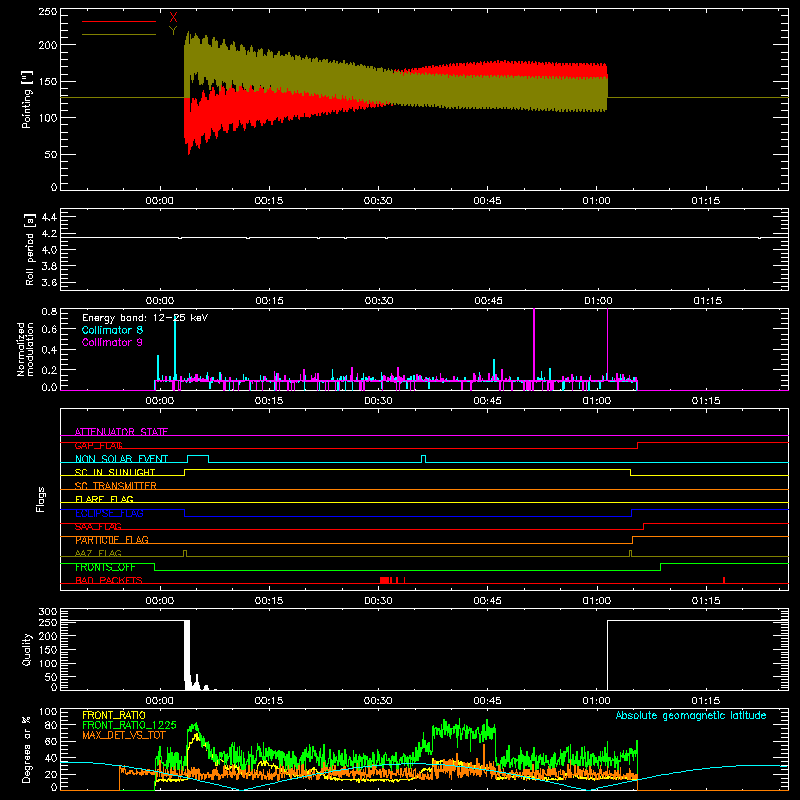Click the Collimator 9 legend label

tap(112, 342)
